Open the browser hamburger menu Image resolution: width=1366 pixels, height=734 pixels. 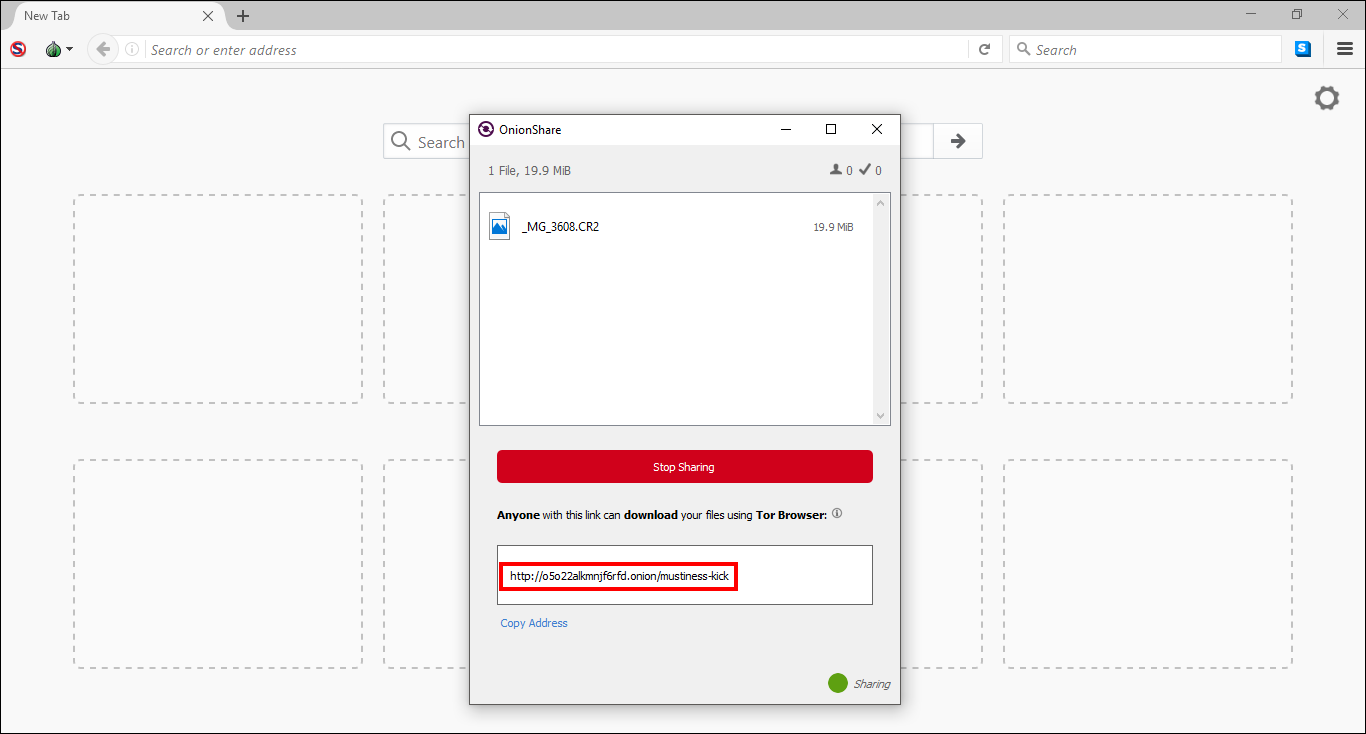click(x=1345, y=49)
